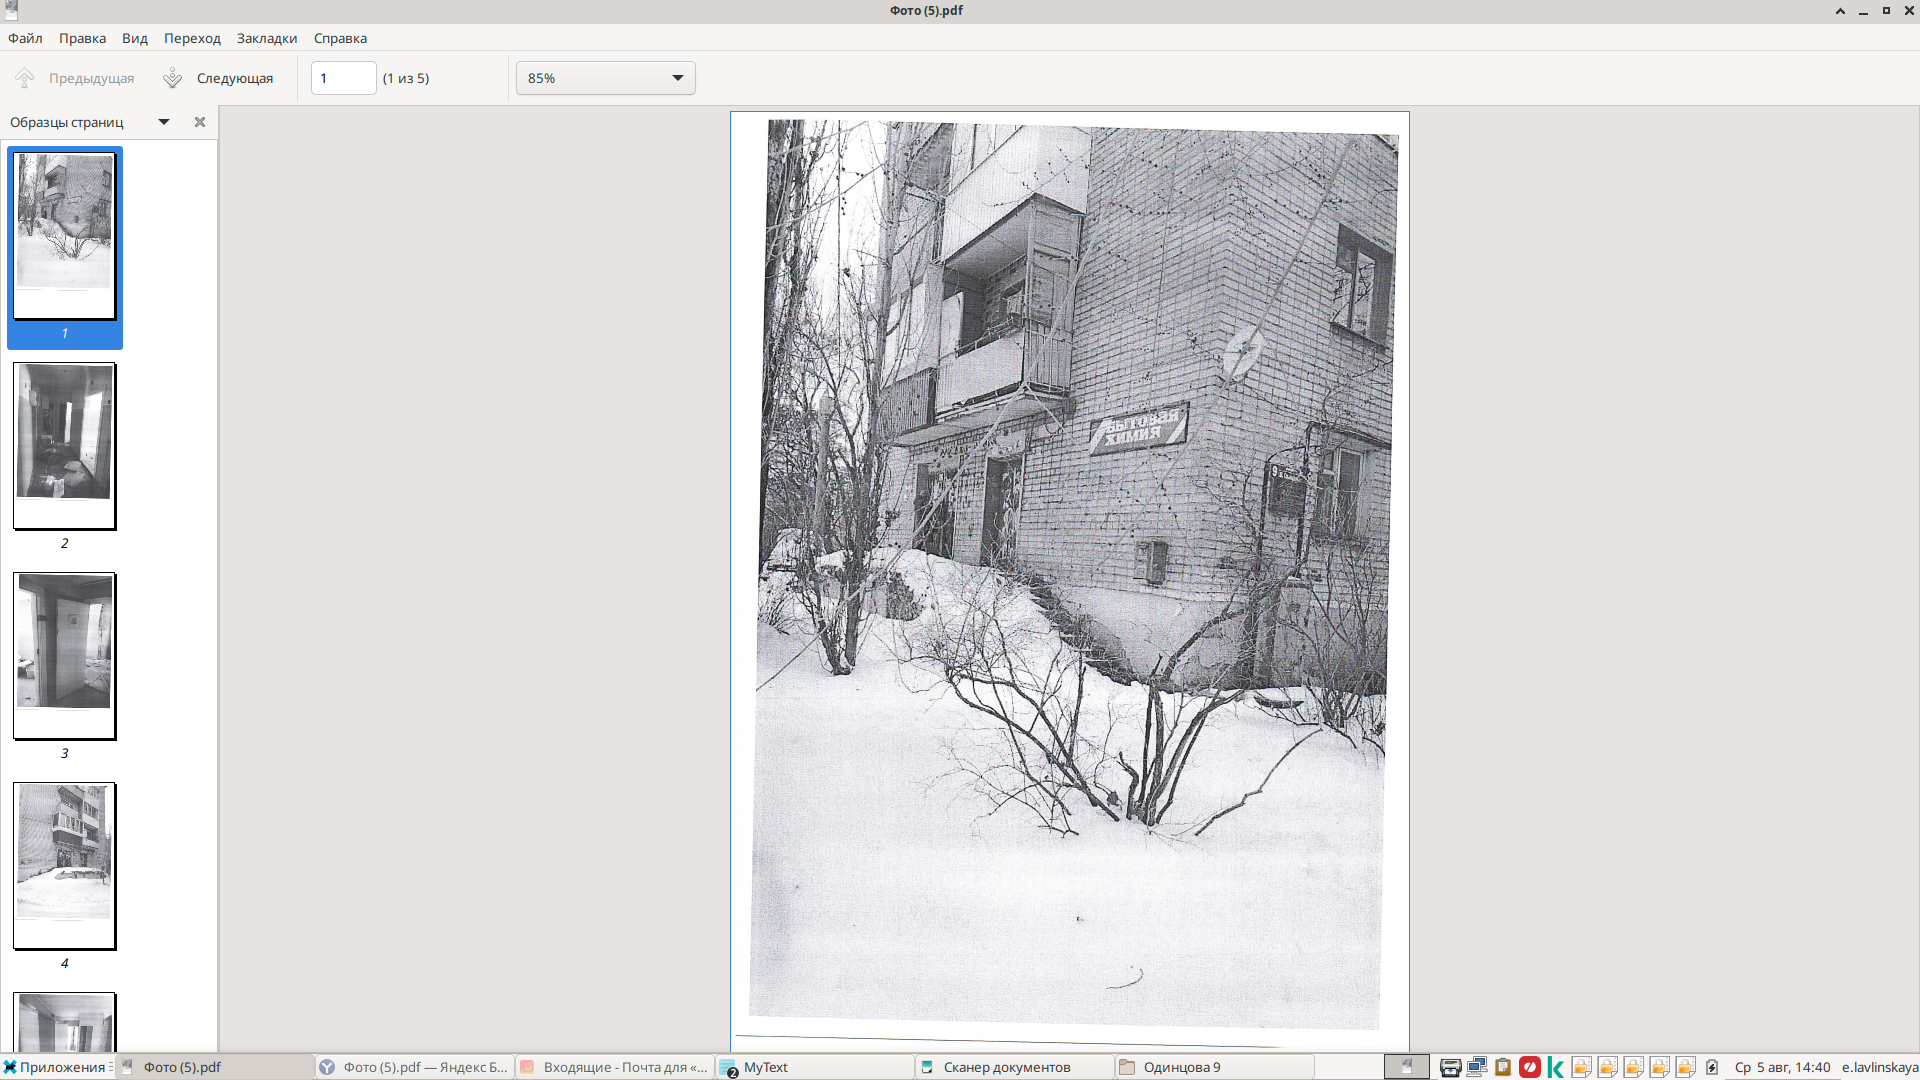Viewport: 1920px width, 1080px height.
Task: Switch to Сканер документов taskbar window
Action: [1015, 1067]
